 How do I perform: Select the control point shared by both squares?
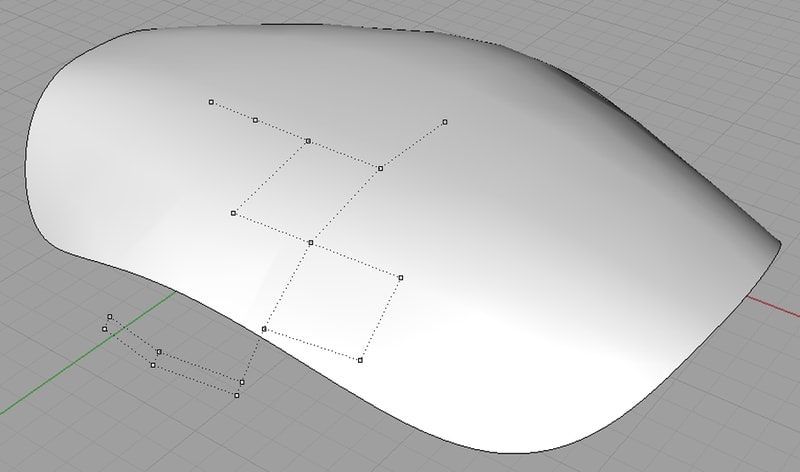311,243
